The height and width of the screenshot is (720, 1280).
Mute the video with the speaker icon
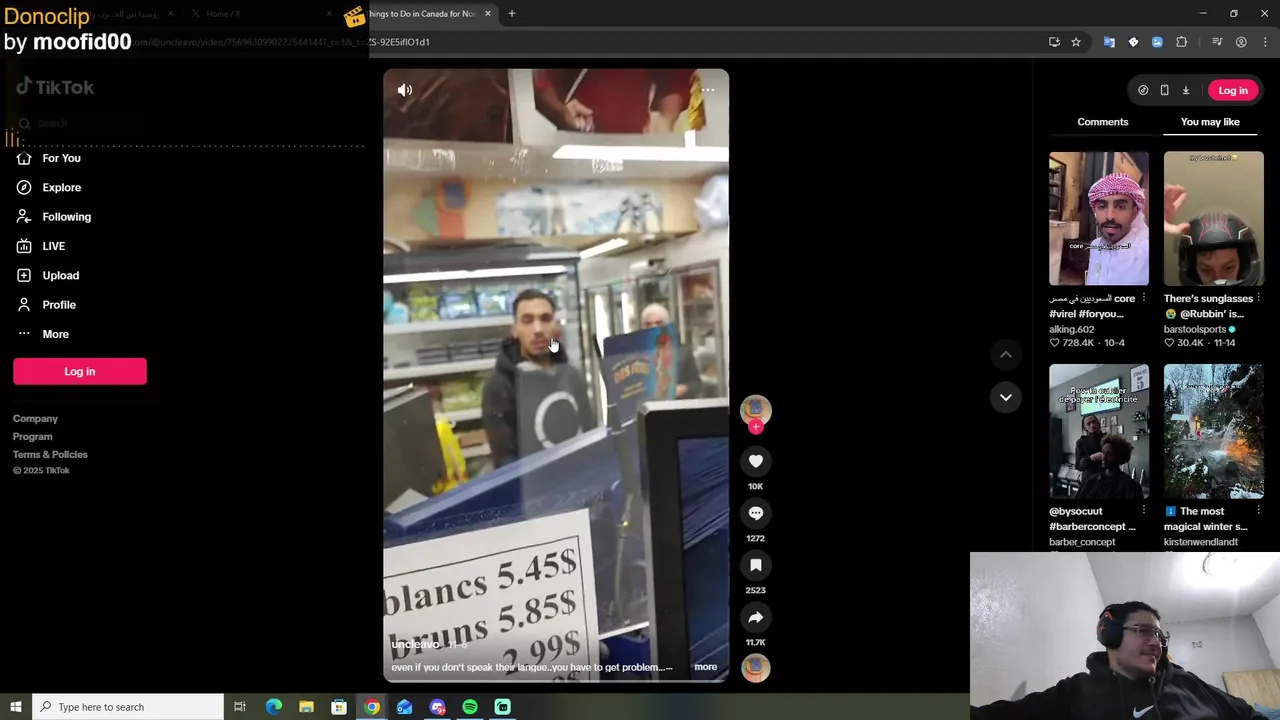405,90
